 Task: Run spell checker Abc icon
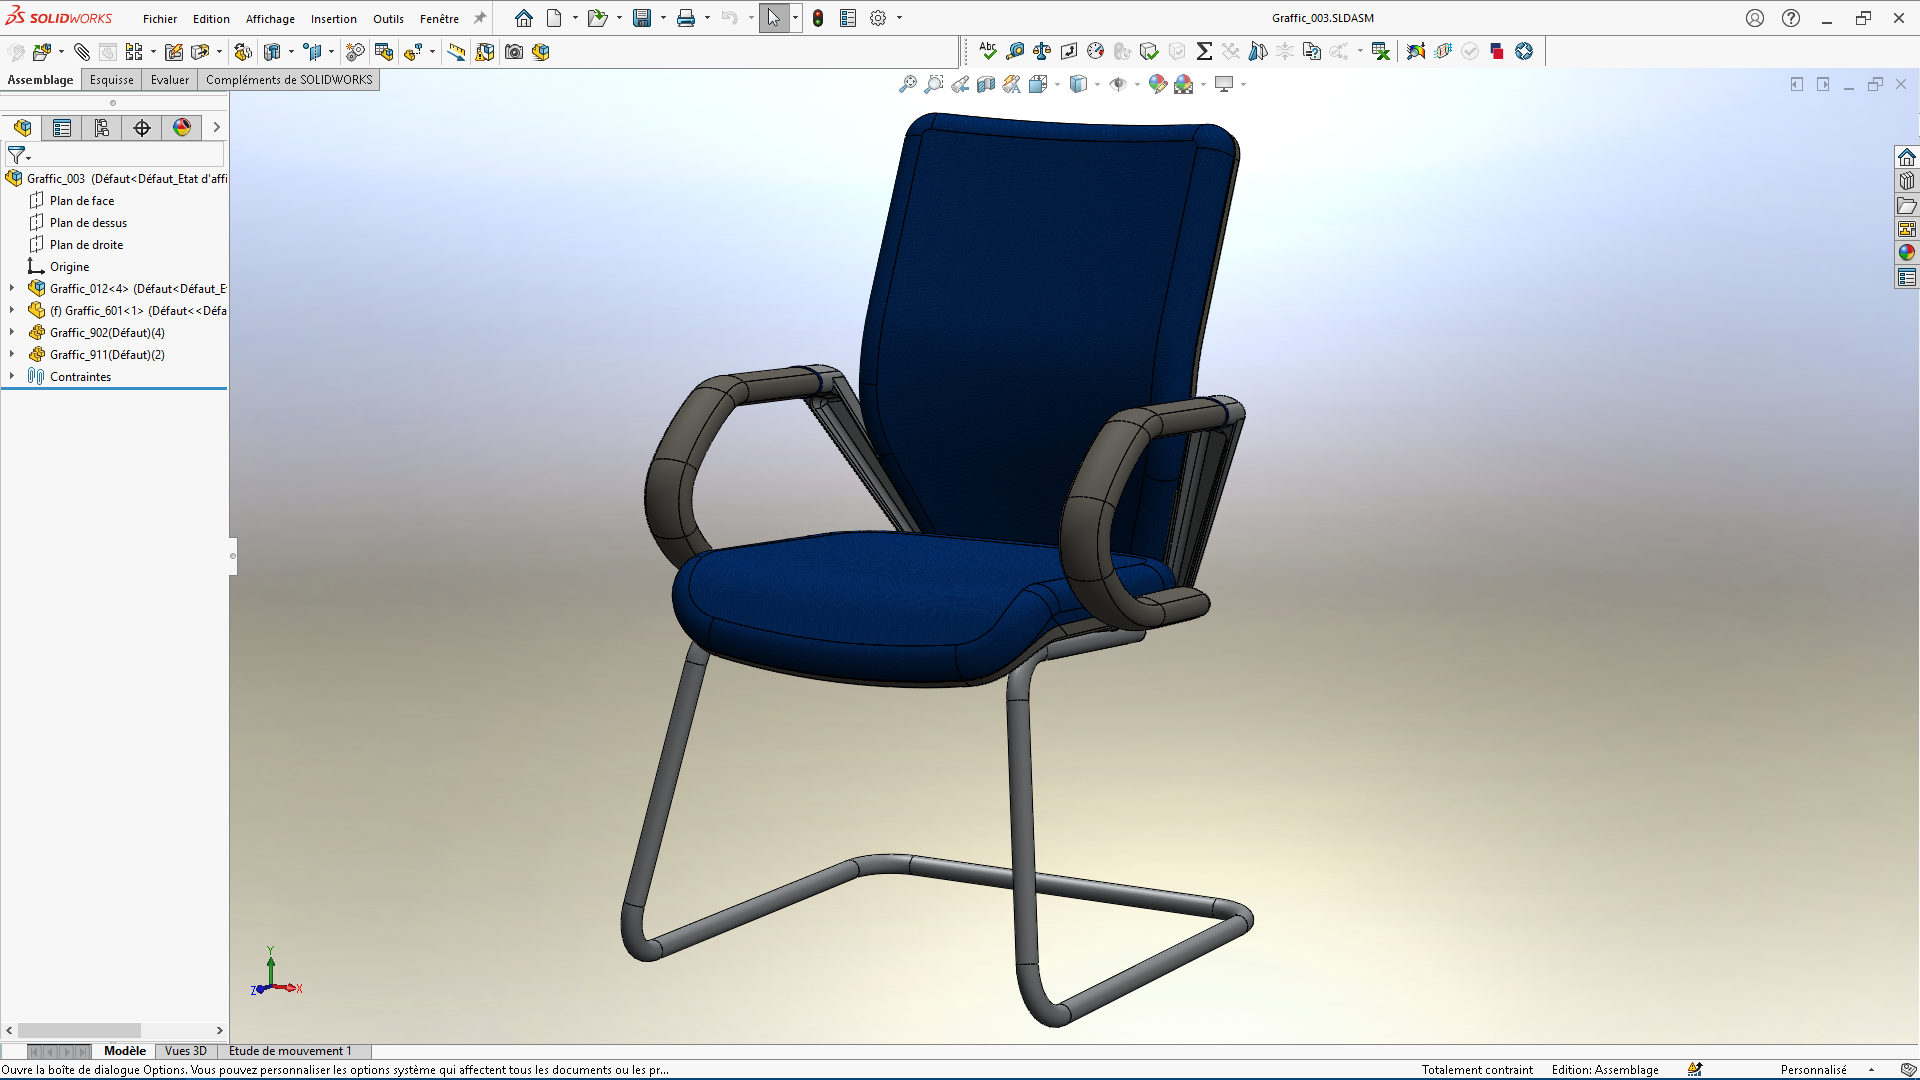point(988,51)
